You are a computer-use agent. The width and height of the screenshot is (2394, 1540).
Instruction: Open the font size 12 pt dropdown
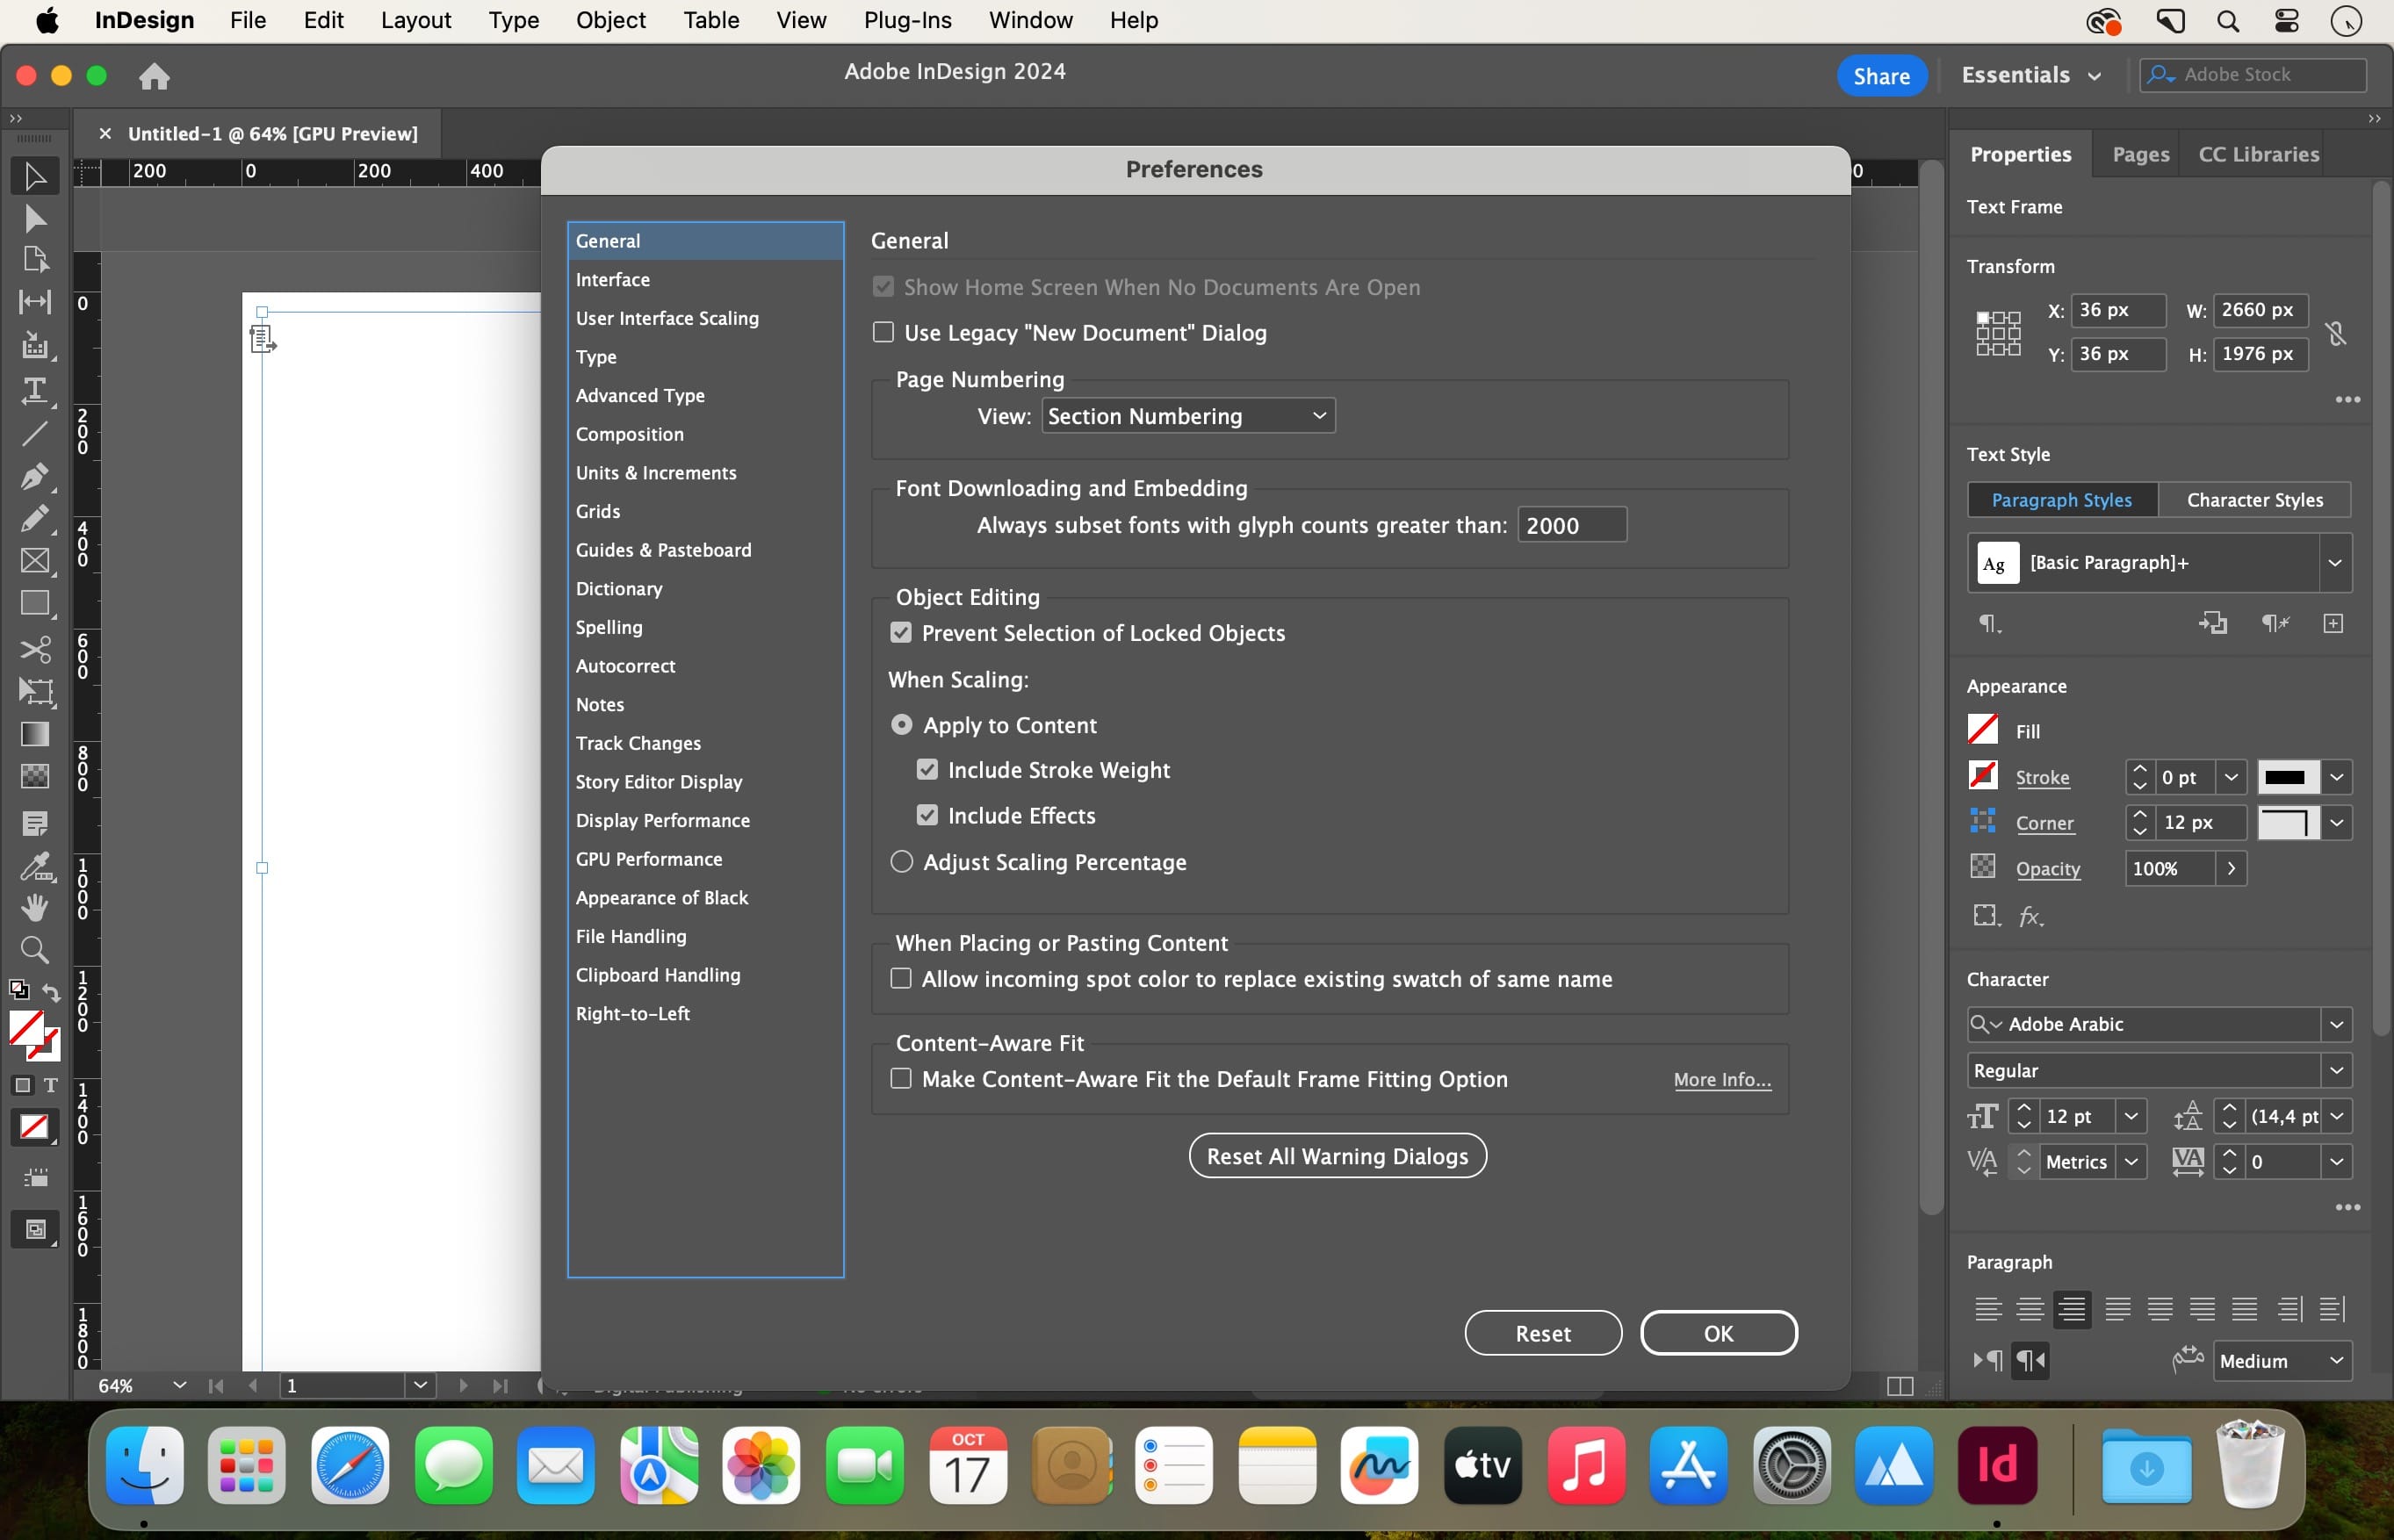point(2131,1117)
